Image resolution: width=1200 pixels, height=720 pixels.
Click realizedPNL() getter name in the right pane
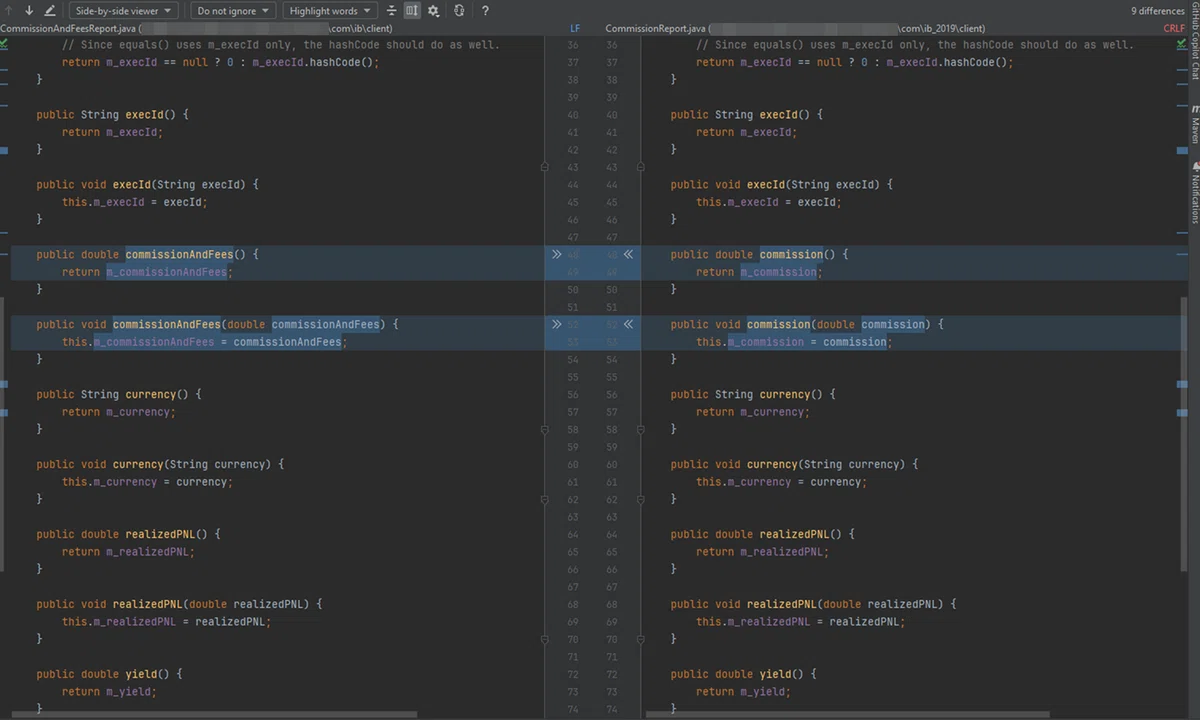[794, 534]
